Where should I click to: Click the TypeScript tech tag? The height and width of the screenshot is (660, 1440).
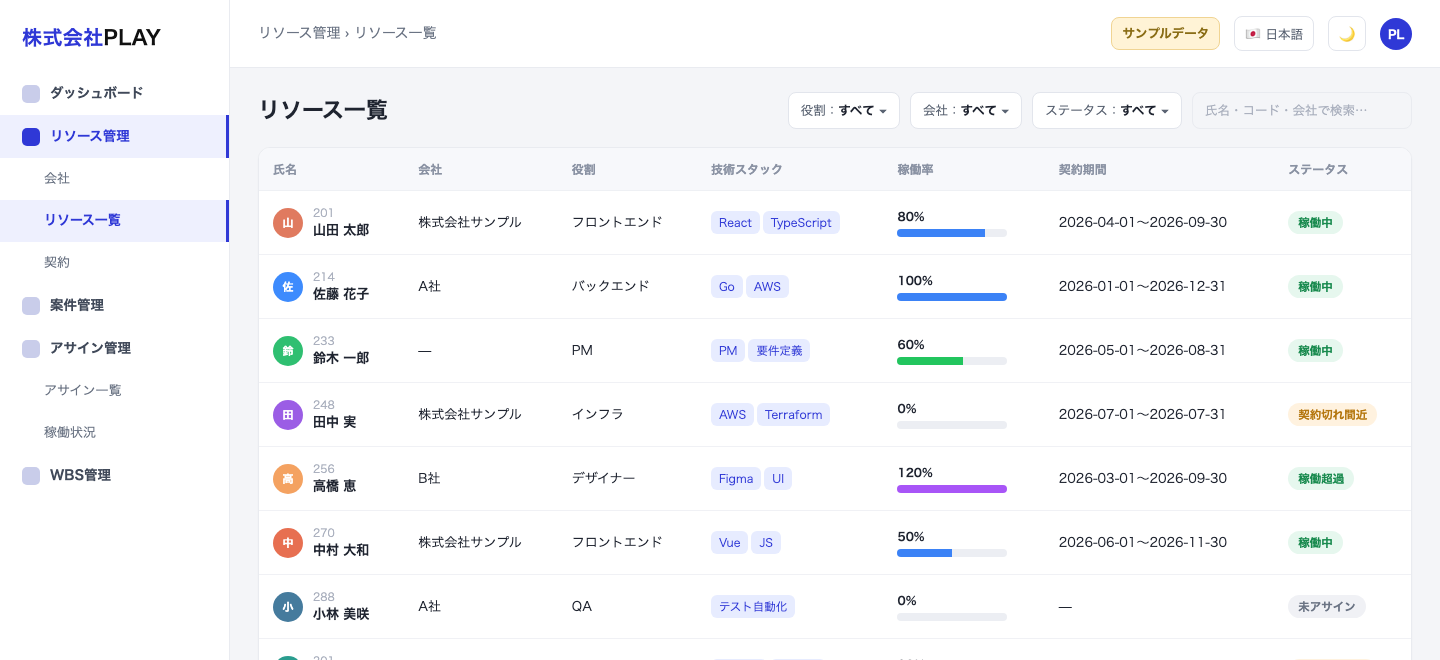(x=801, y=223)
